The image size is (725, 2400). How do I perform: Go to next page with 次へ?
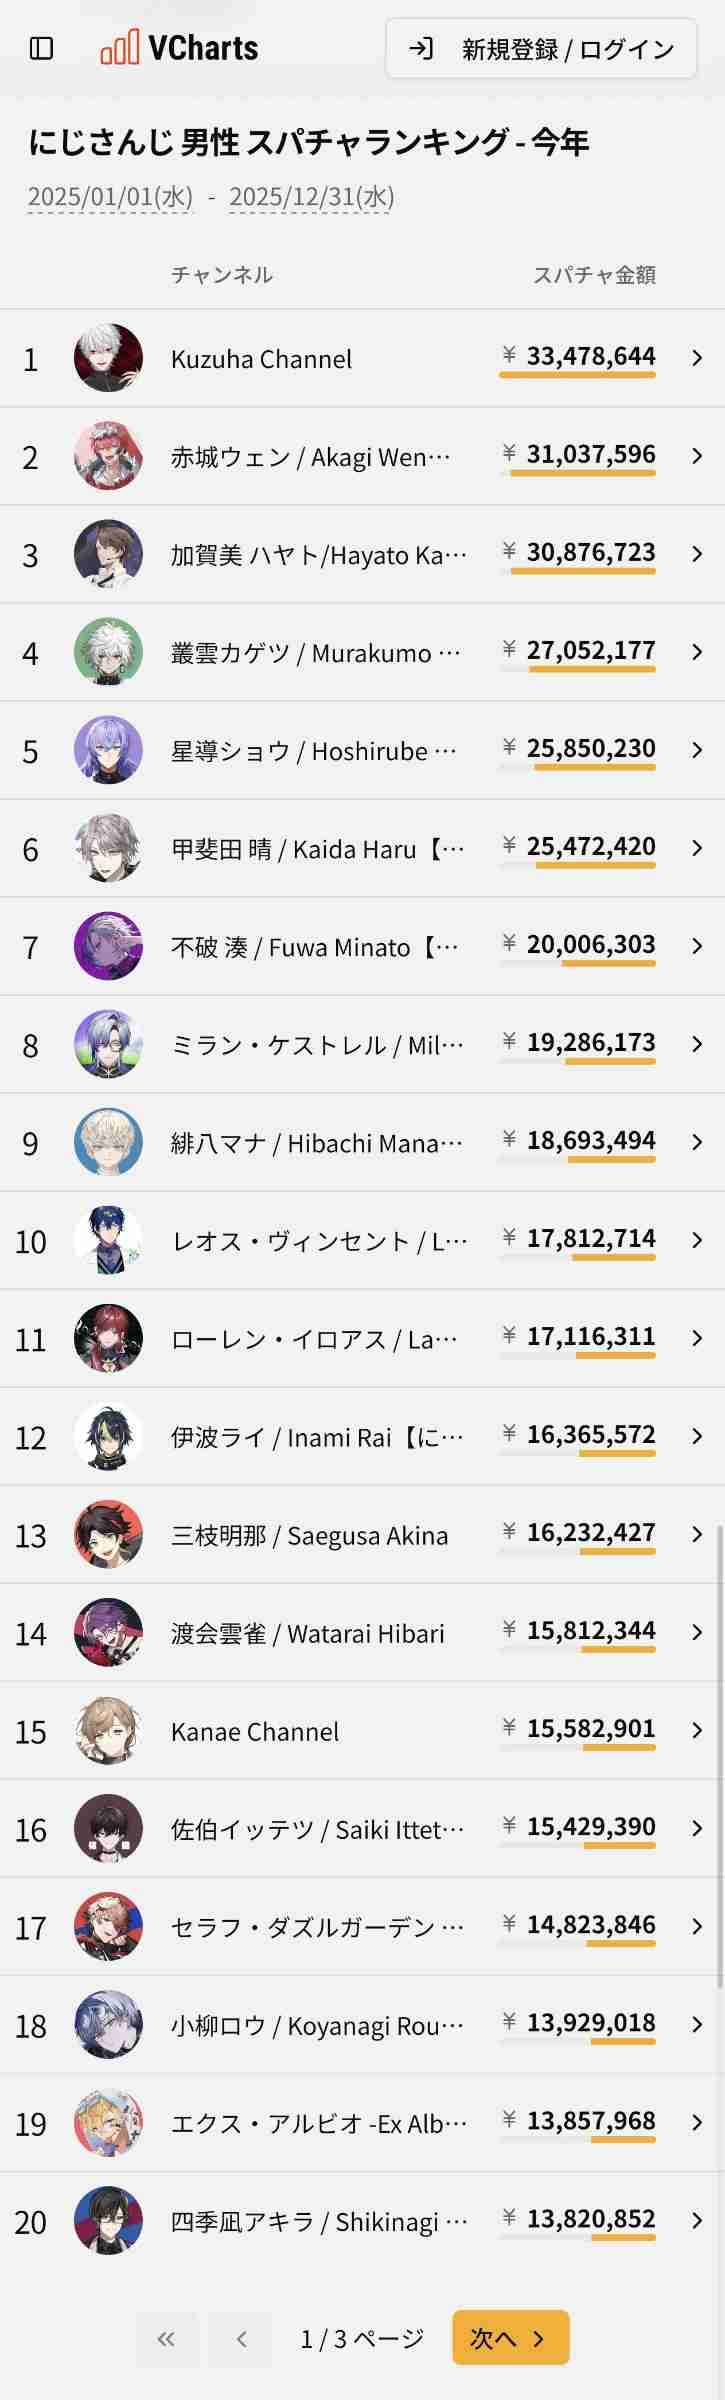click(510, 2338)
